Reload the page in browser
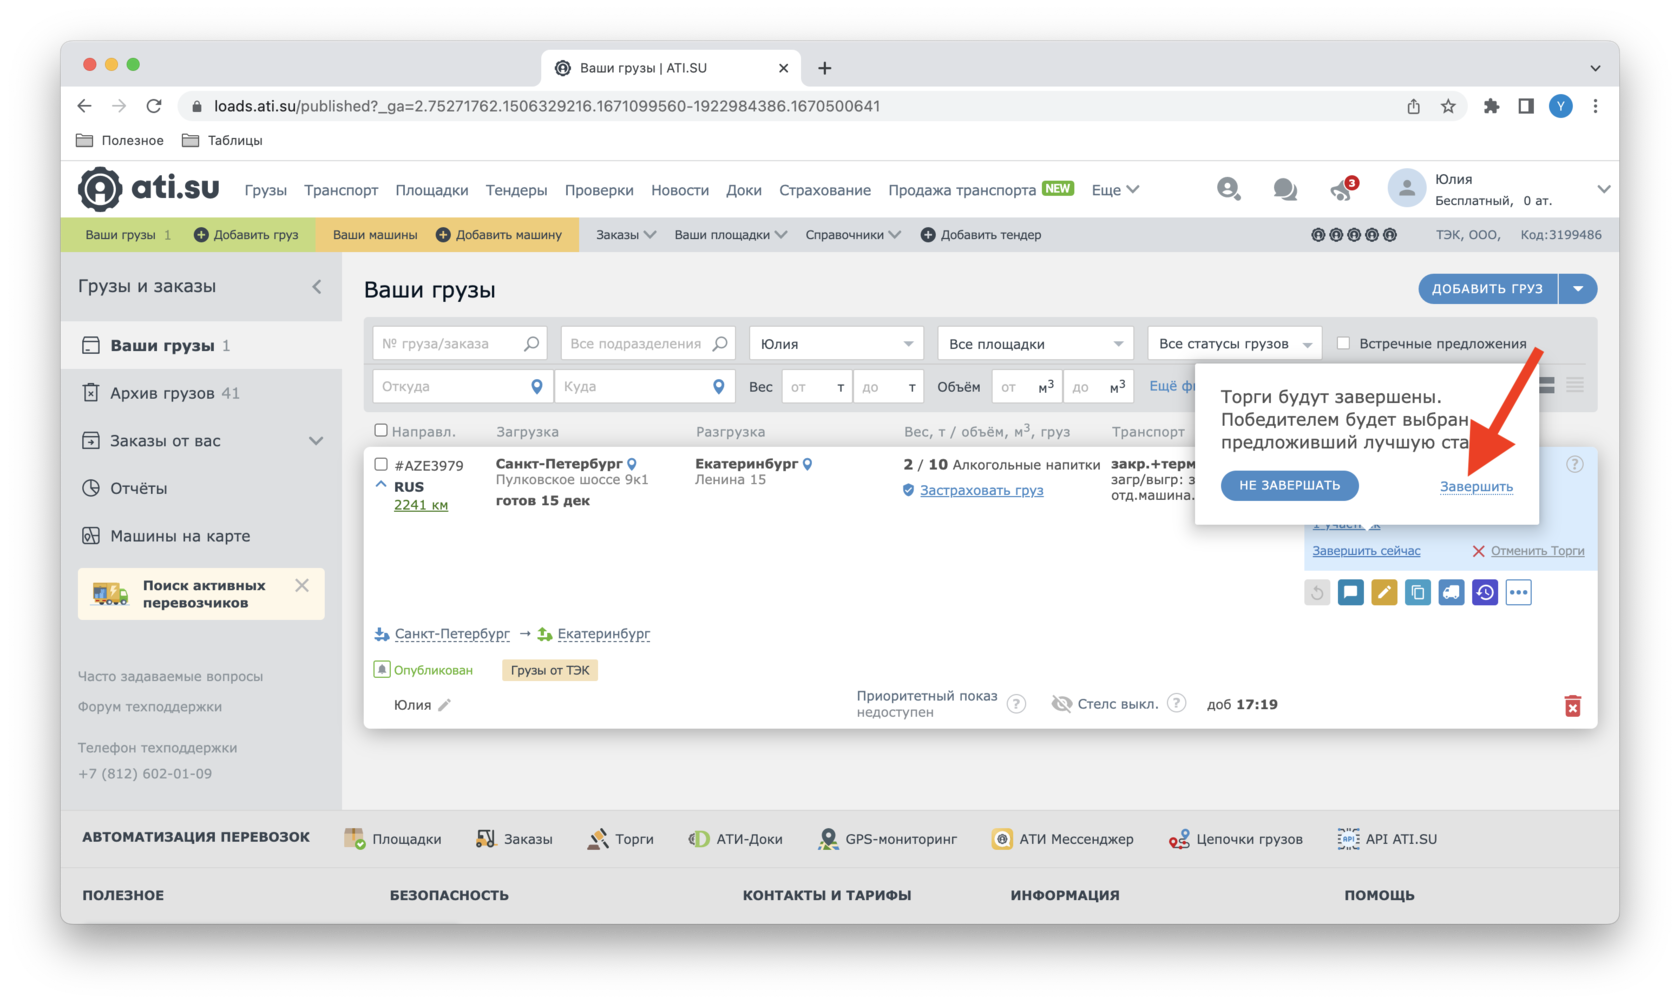1680x1004 pixels. pos(154,106)
